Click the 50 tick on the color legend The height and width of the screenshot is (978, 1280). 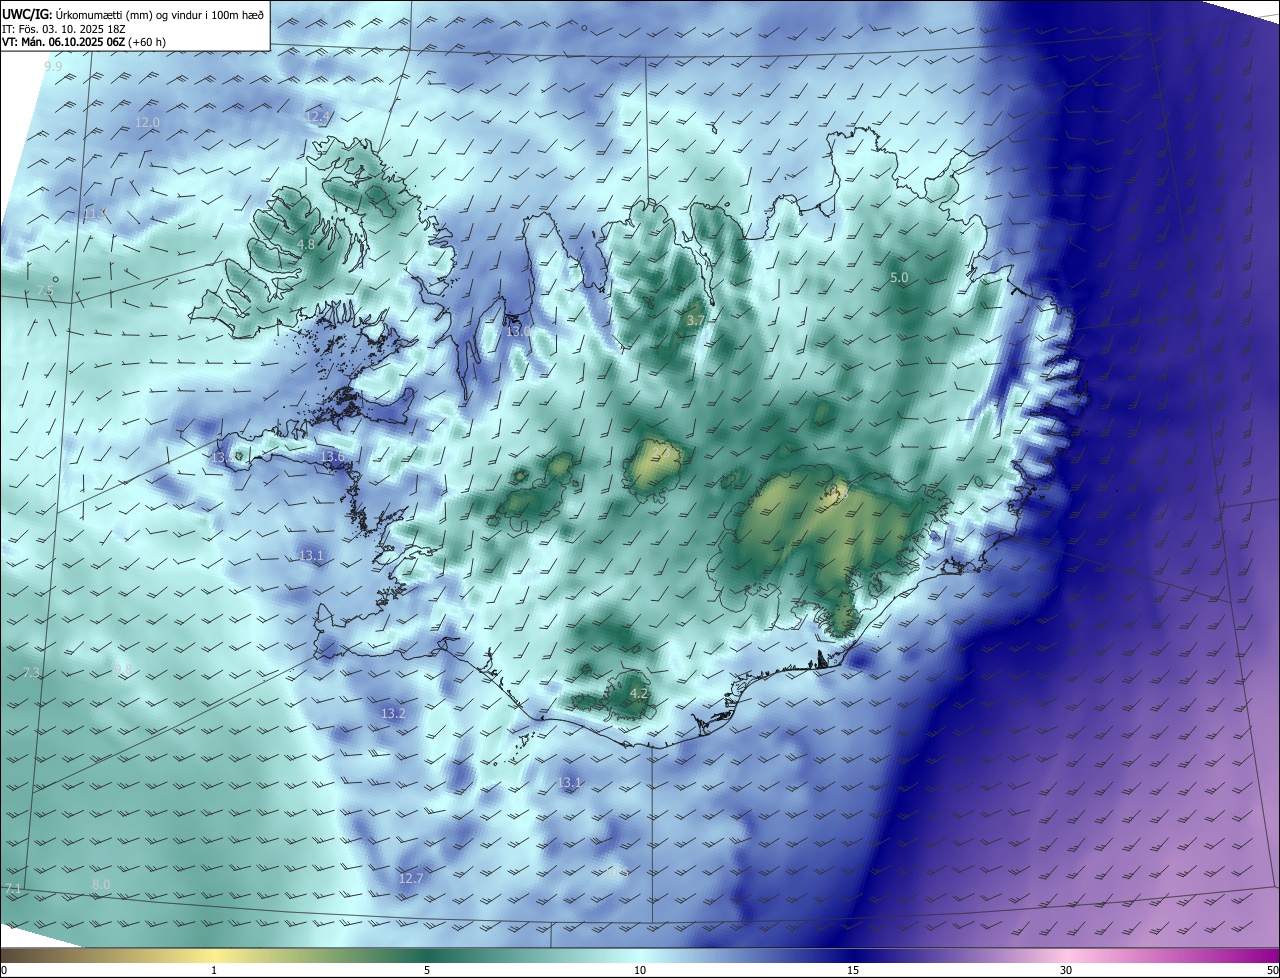[x=1272, y=970]
